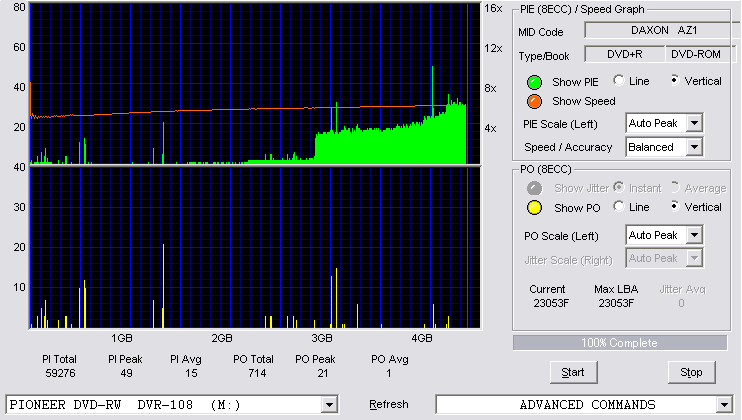Open the PIONEER DVD-RW drive dropdown arrow
The image size is (742, 420).
329,405
